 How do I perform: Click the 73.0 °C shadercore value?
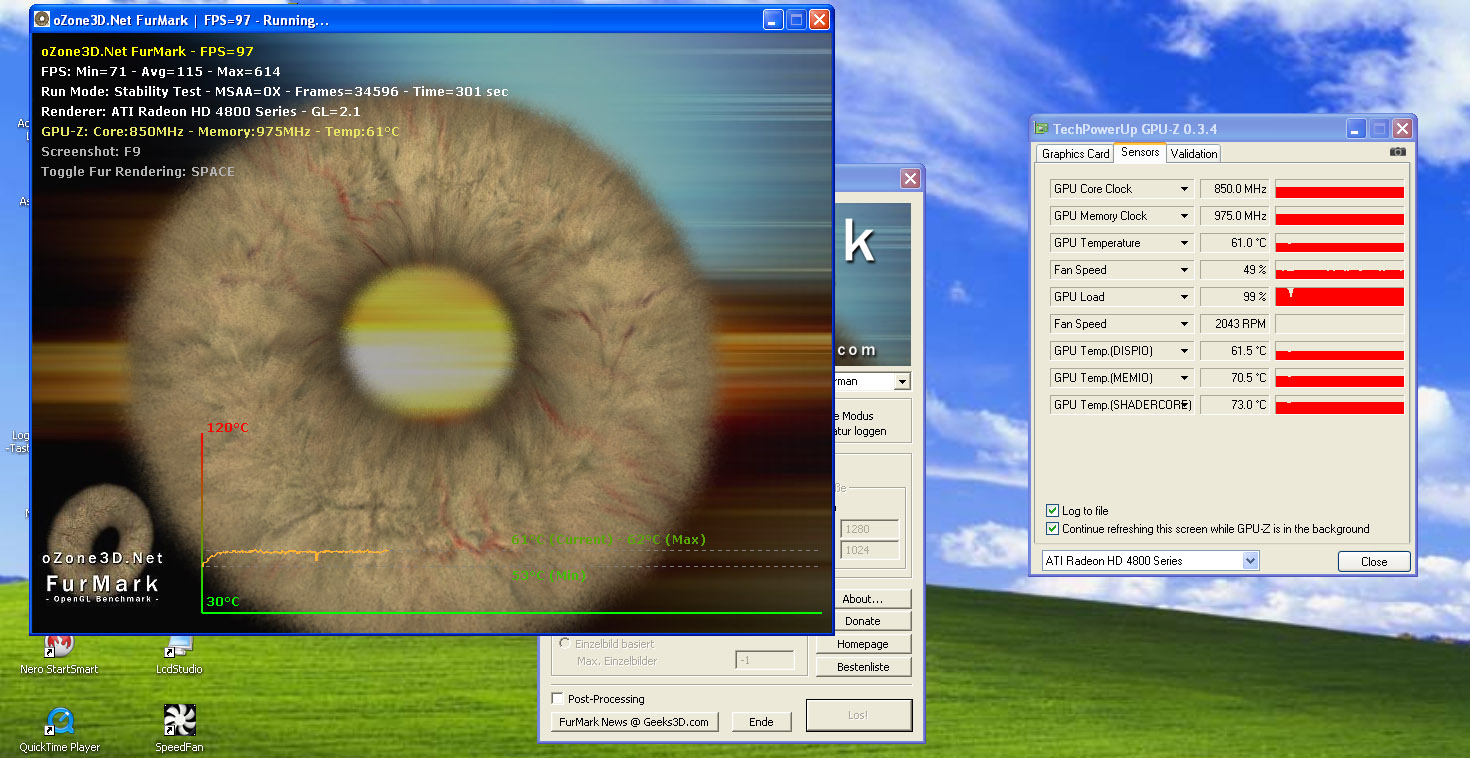(1234, 405)
